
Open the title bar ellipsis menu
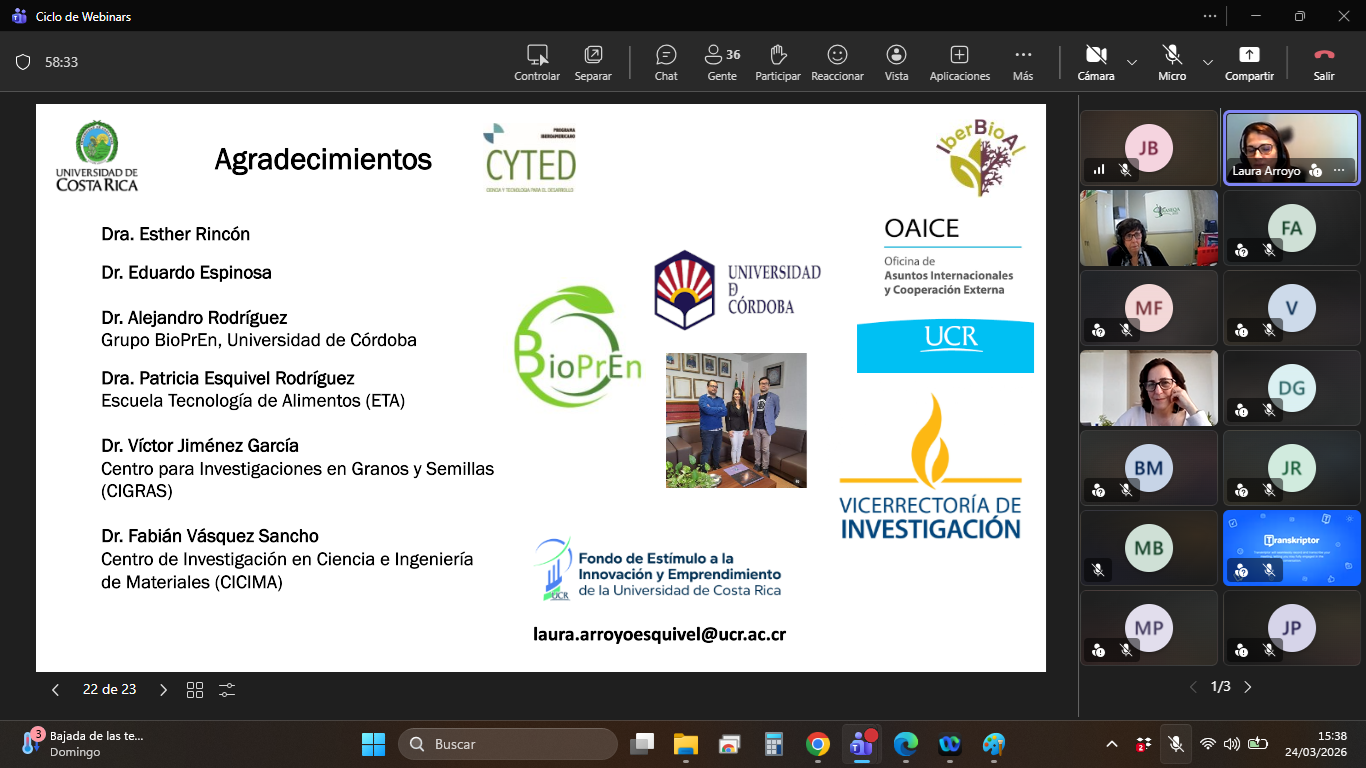tap(1211, 16)
